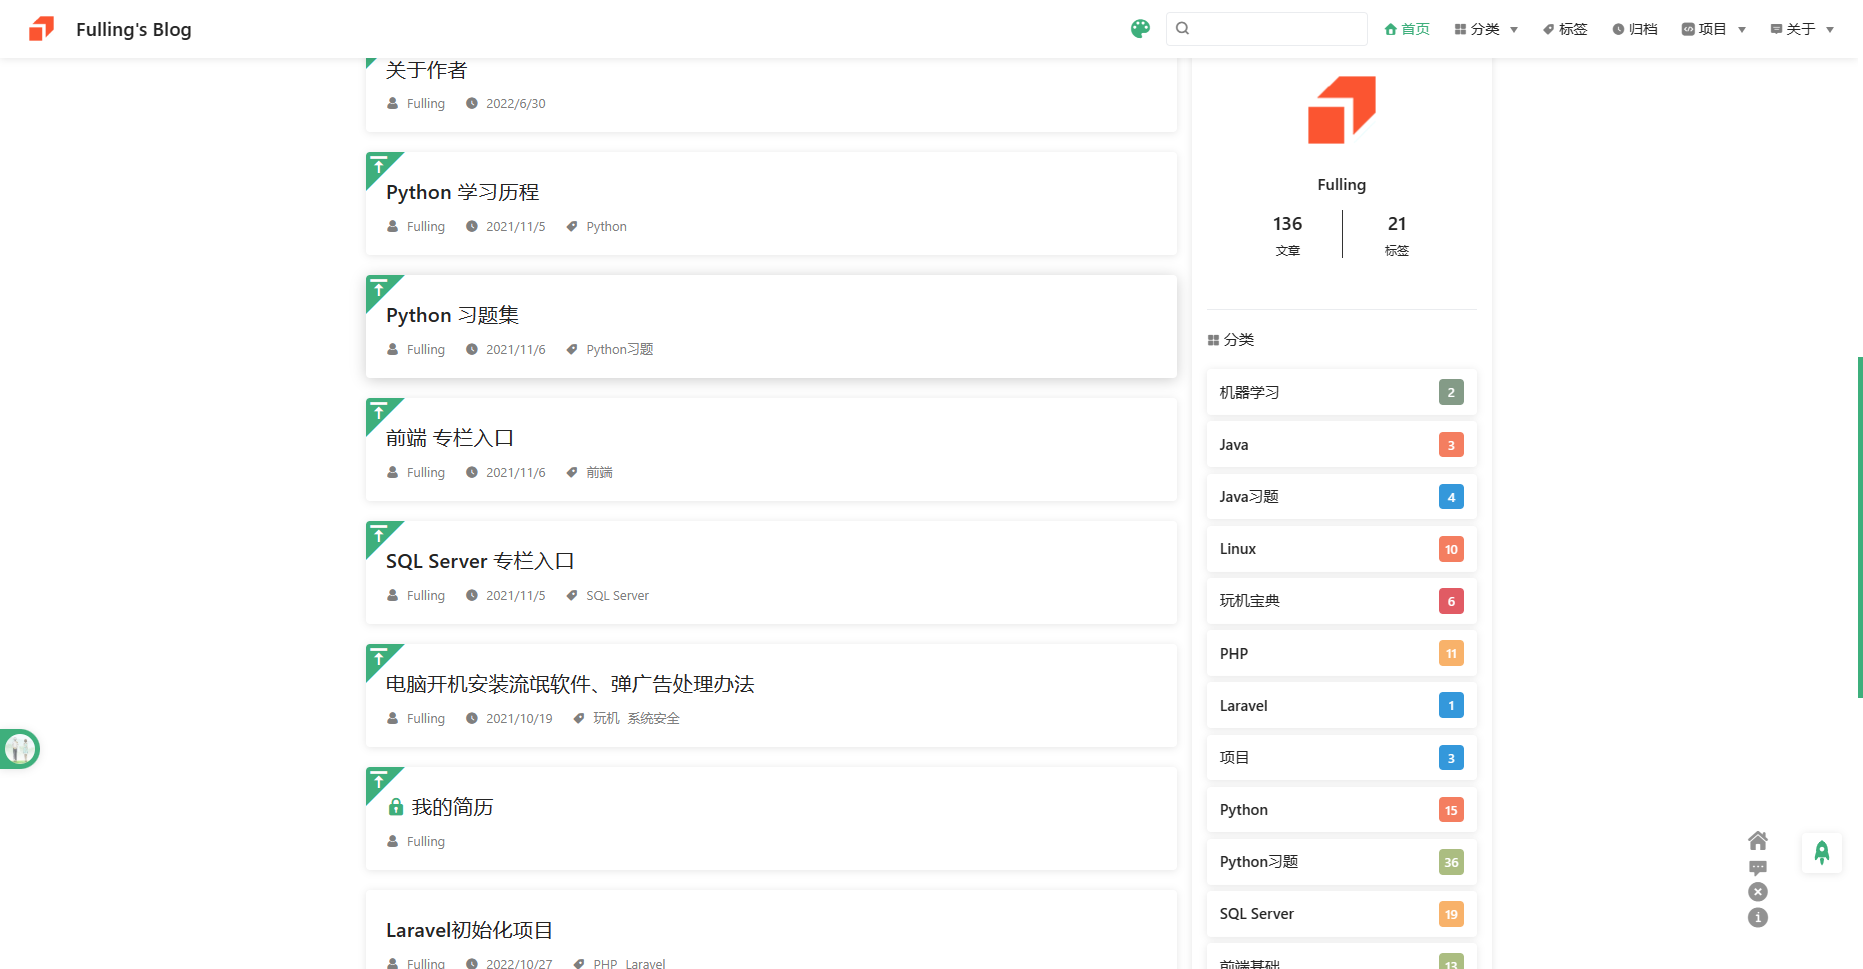The image size is (1863, 969).
Task: Click author Fulling under 关于作者 article
Action: click(x=425, y=103)
